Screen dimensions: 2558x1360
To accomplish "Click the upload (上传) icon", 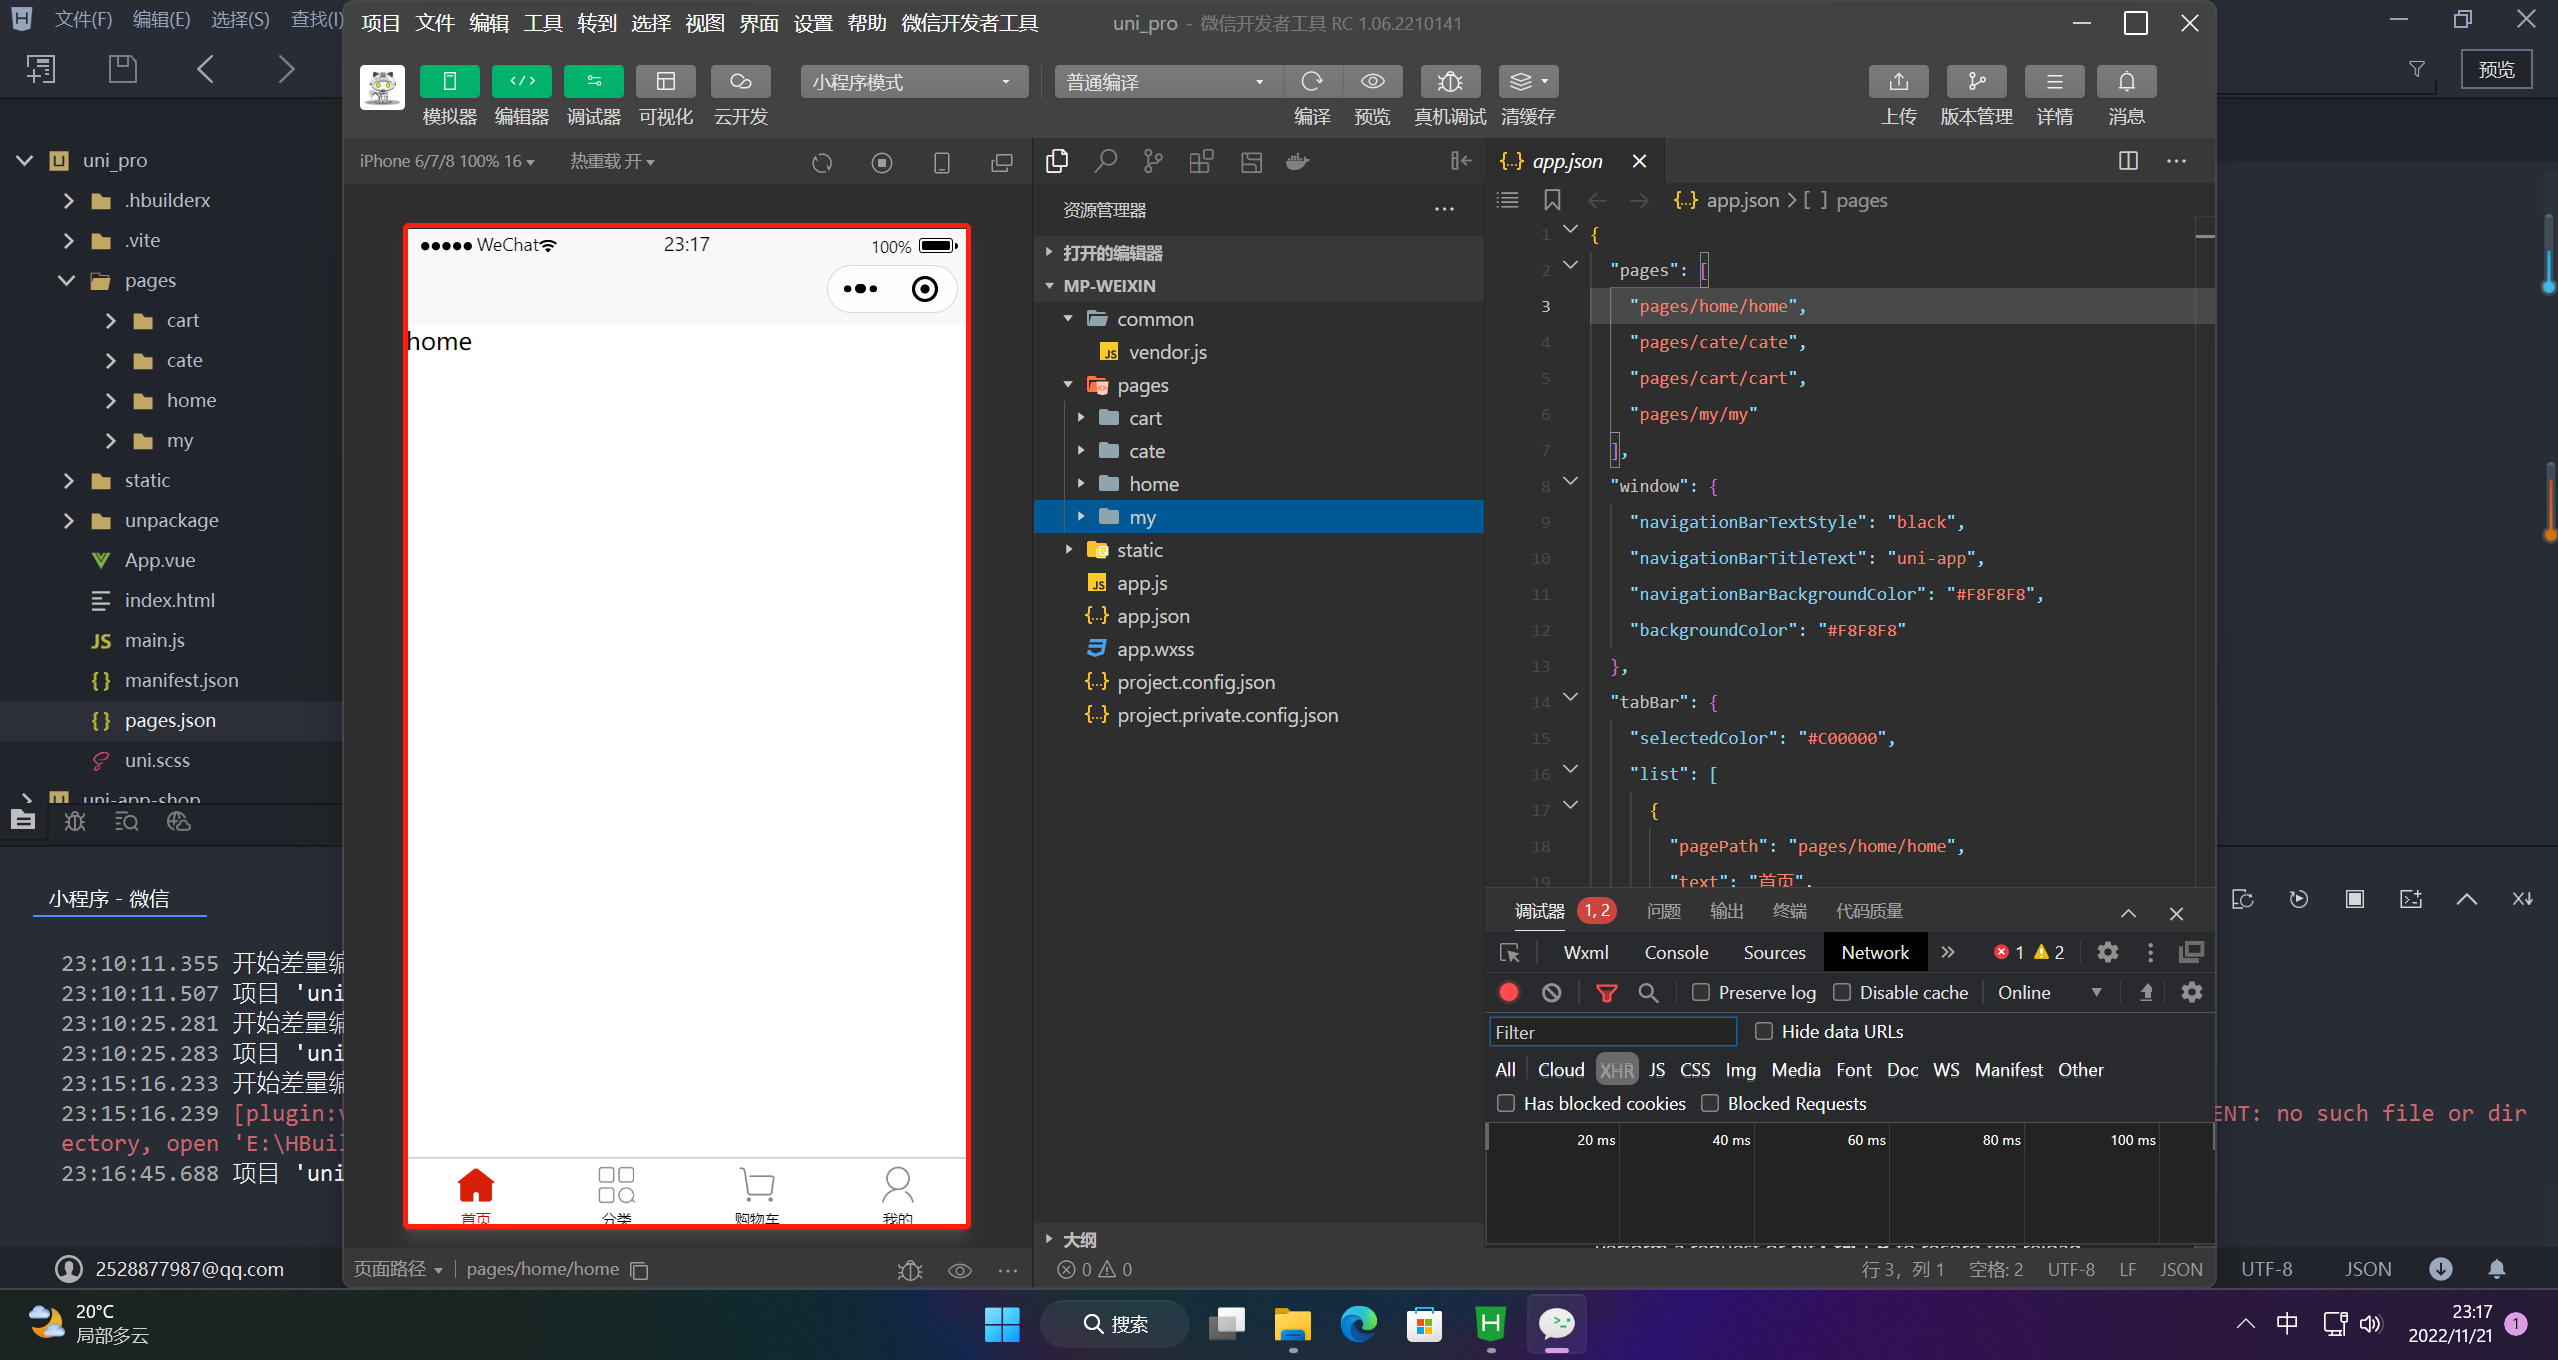I will point(1898,82).
